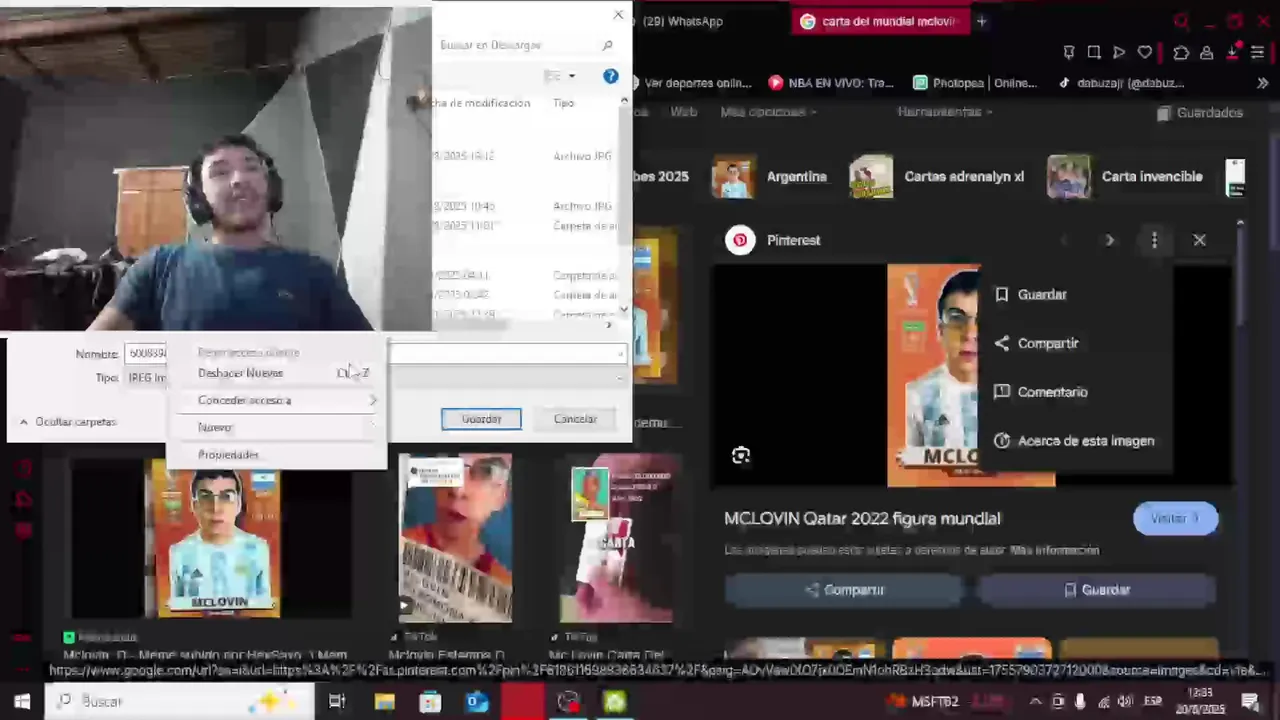Image resolution: width=1280 pixels, height=720 pixels.
Task: Open the notification center icon
Action: [x=1250, y=701]
